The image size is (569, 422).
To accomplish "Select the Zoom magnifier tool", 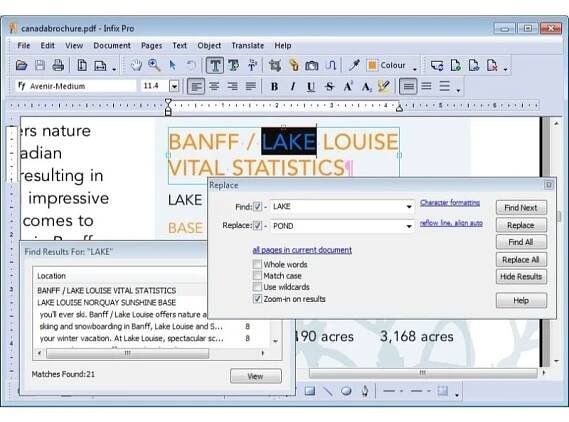I will pos(155,66).
